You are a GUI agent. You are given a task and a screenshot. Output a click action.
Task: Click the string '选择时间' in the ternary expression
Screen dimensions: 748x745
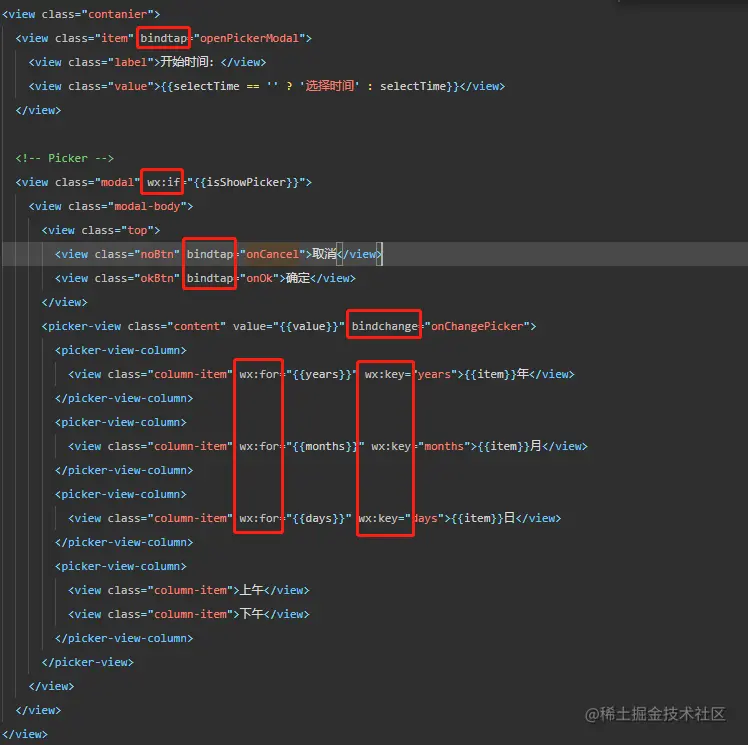[x=330, y=86]
